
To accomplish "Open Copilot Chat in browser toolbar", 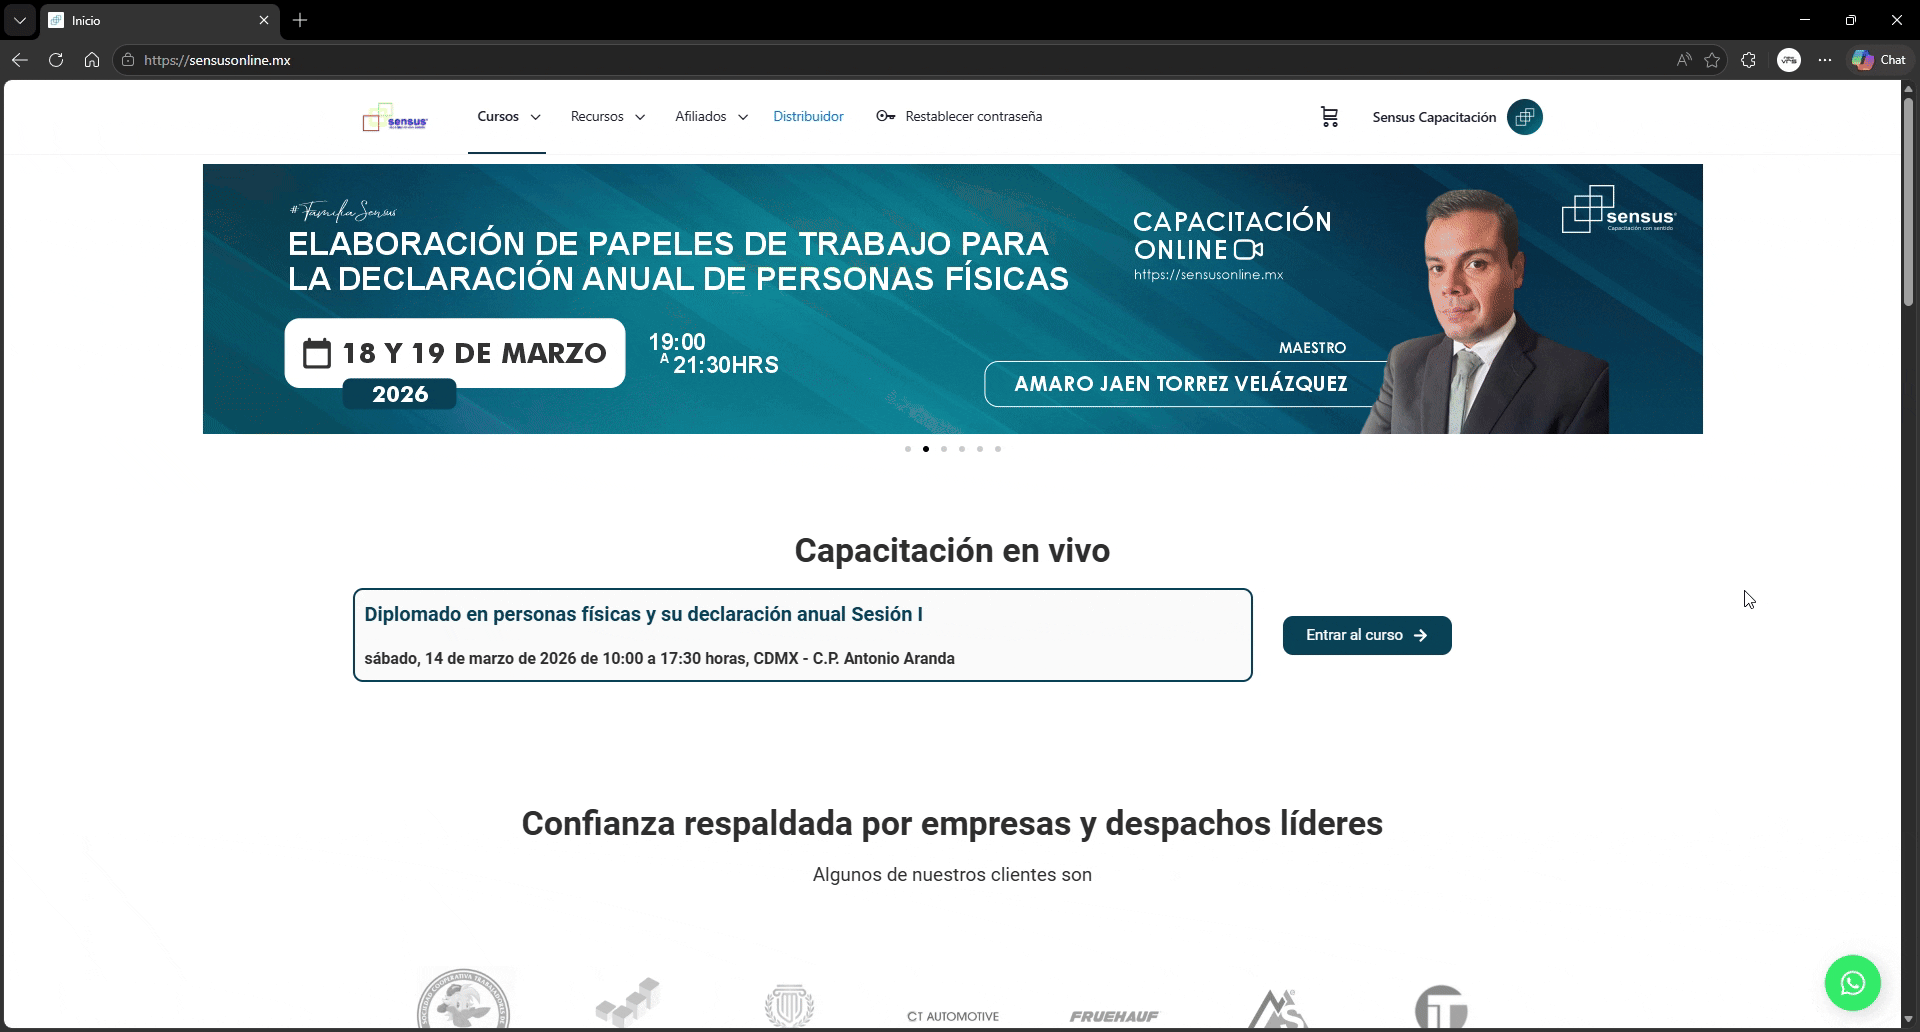I will (1879, 60).
